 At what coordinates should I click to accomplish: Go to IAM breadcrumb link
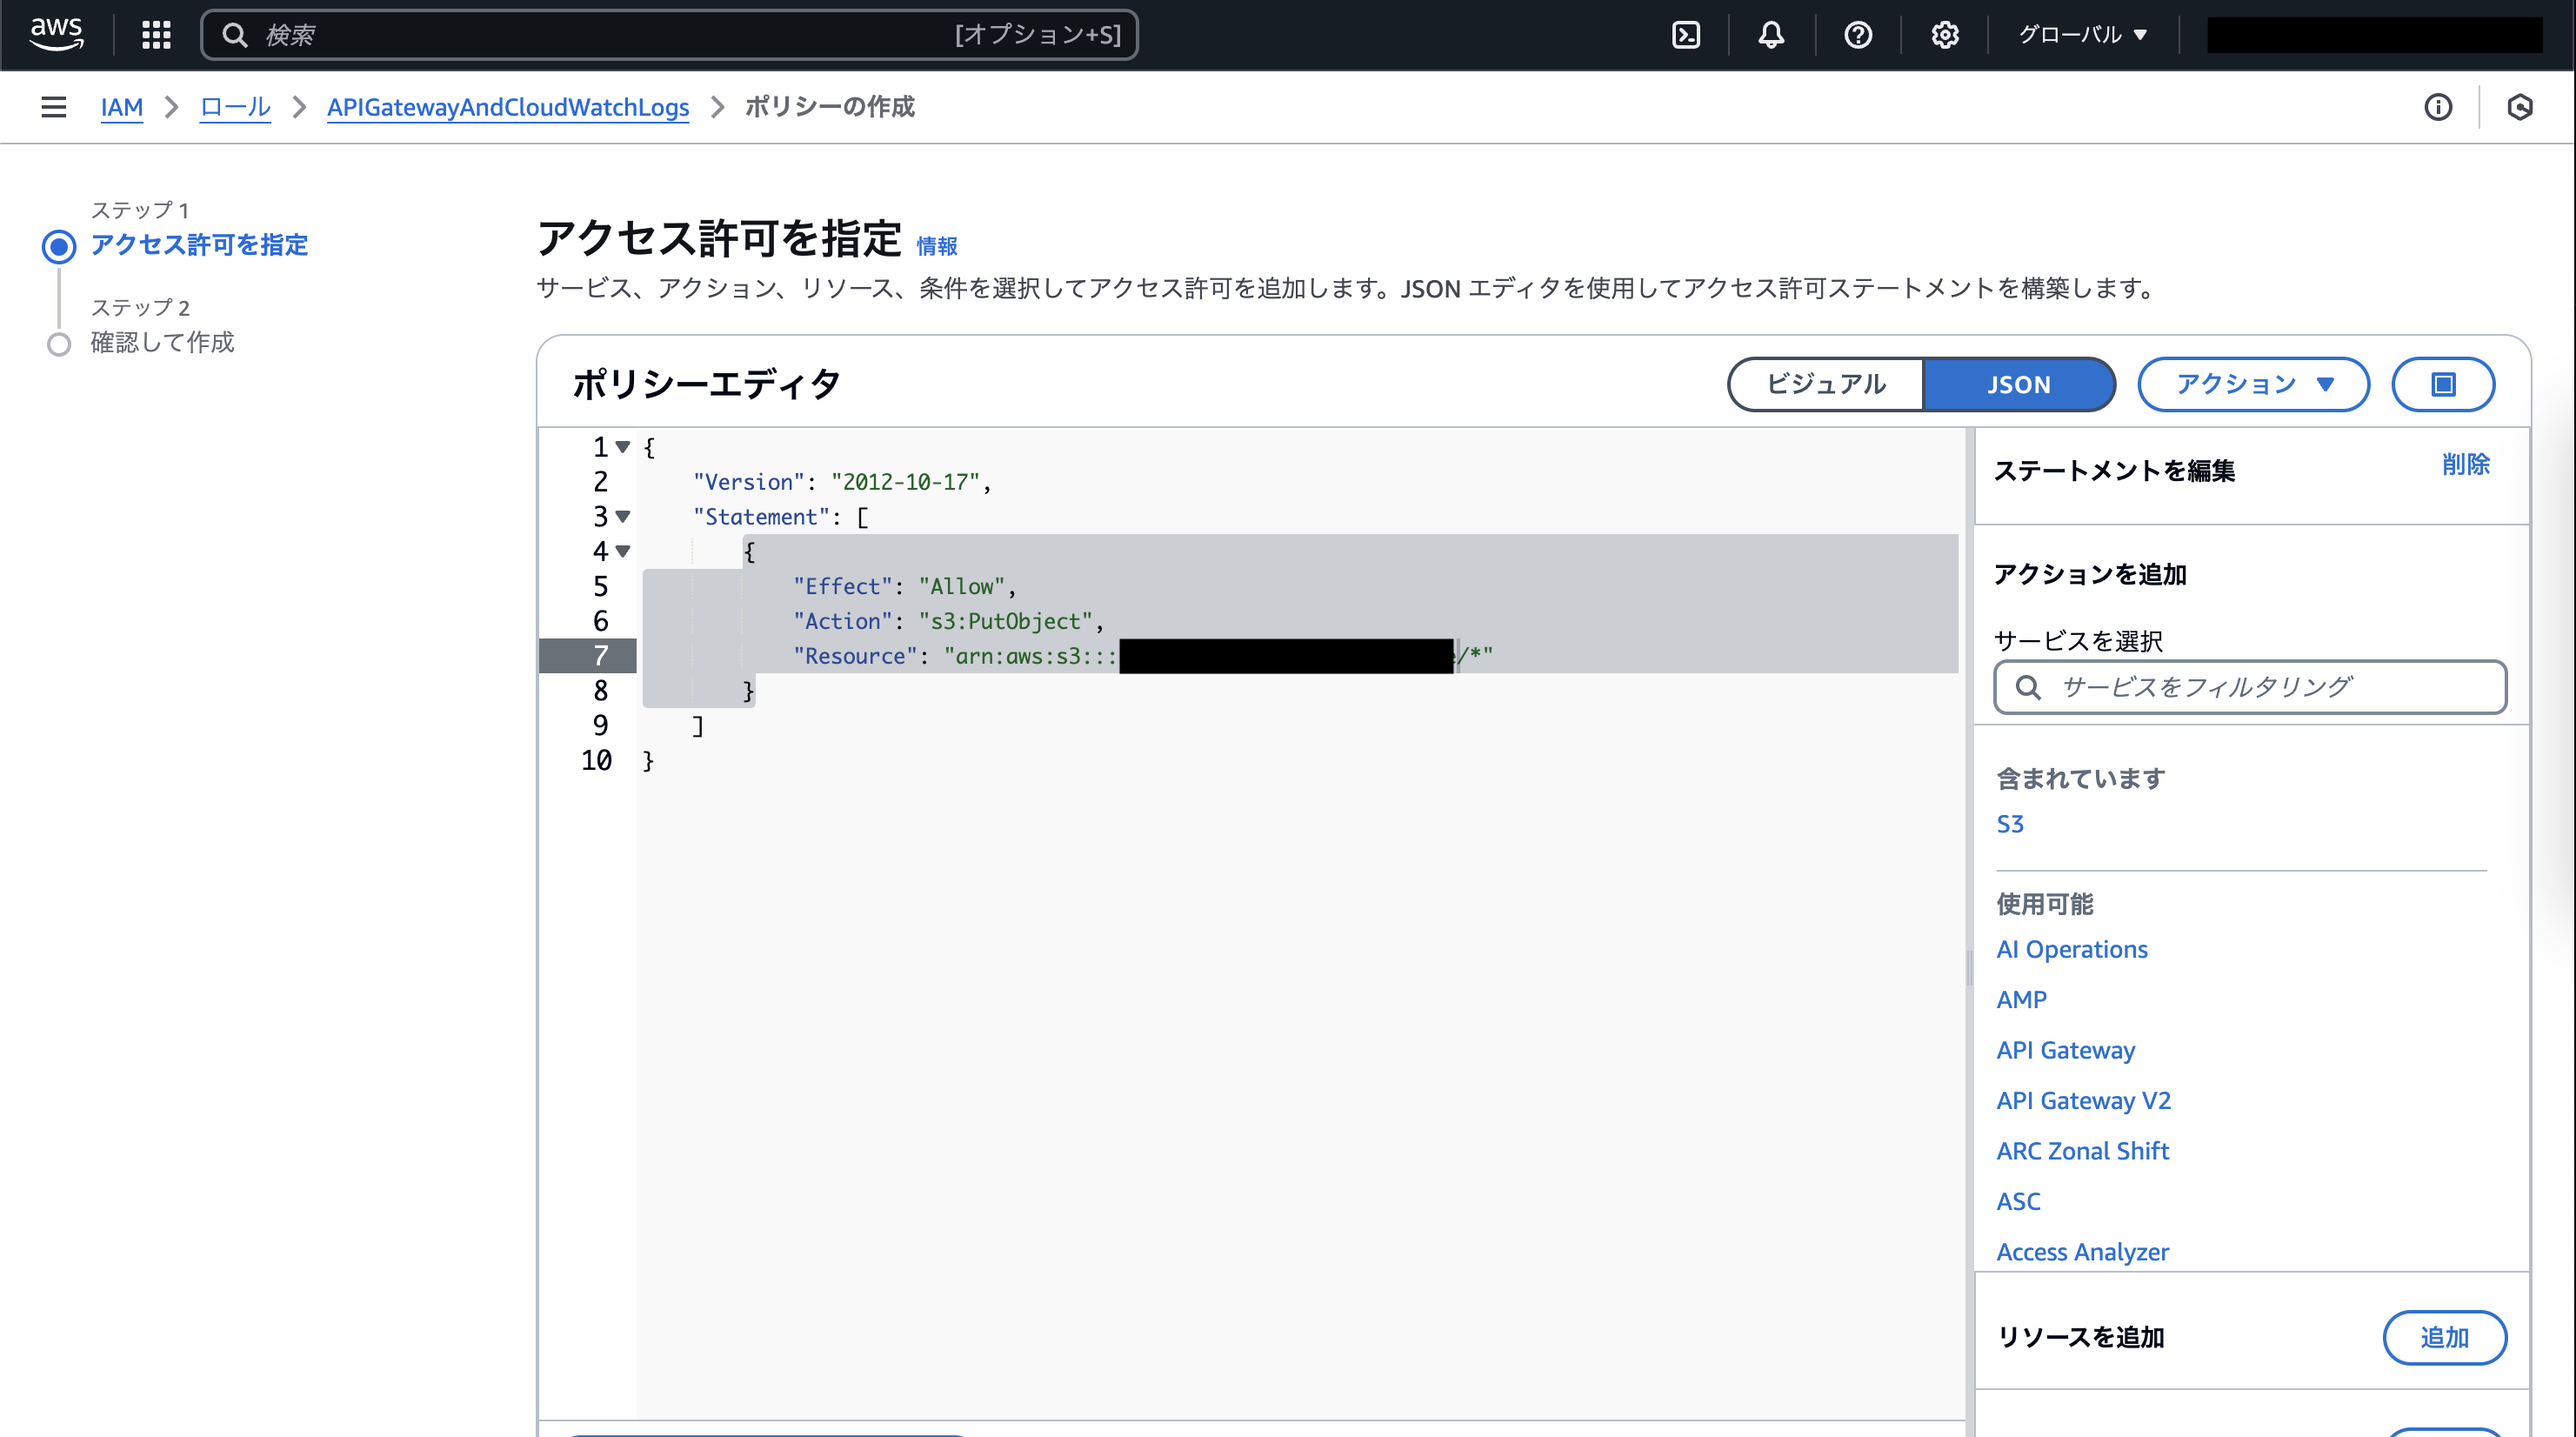tap(122, 107)
